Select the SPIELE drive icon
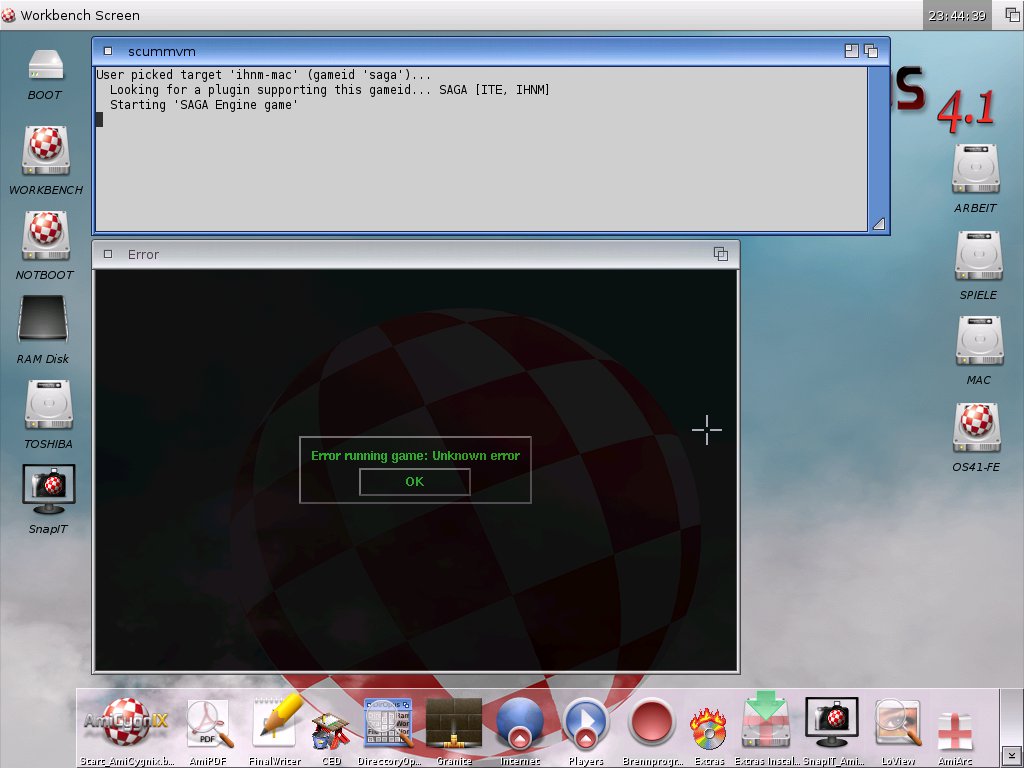 [x=978, y=255]
